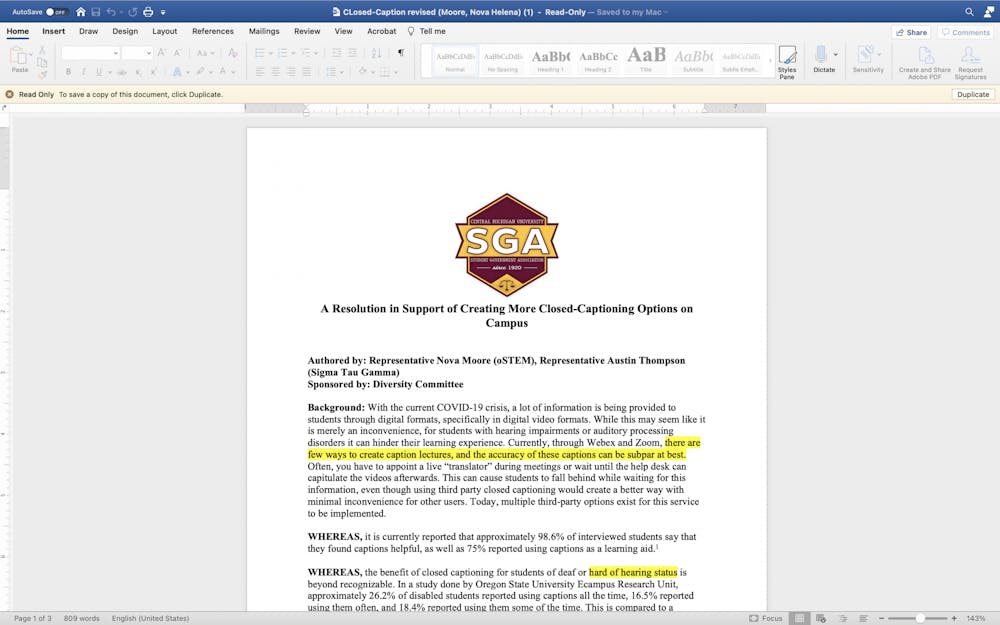This screenshot has height=625, width=1000.
Task: Open the References tab
Action: click(x=213, y=32)
